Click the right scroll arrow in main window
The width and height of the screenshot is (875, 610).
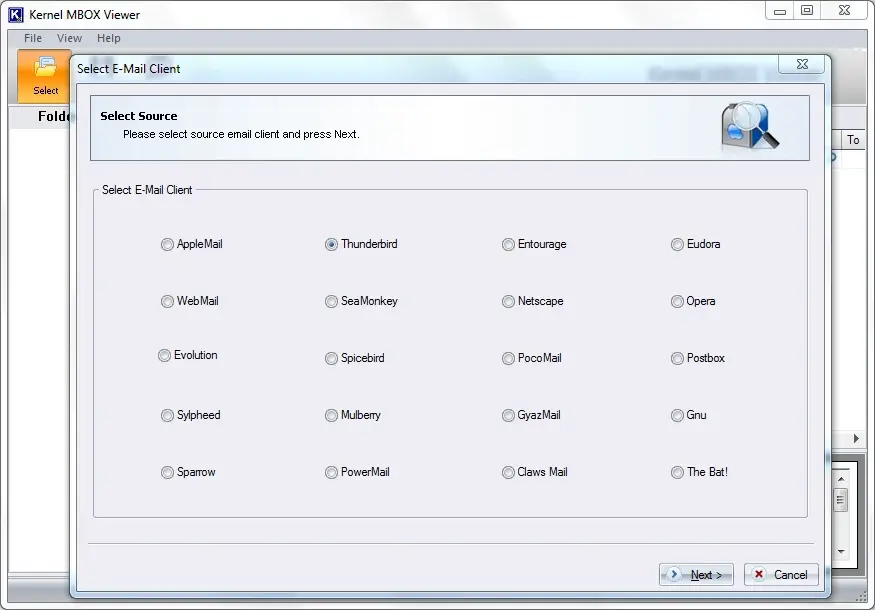click(x=856, y=439)
